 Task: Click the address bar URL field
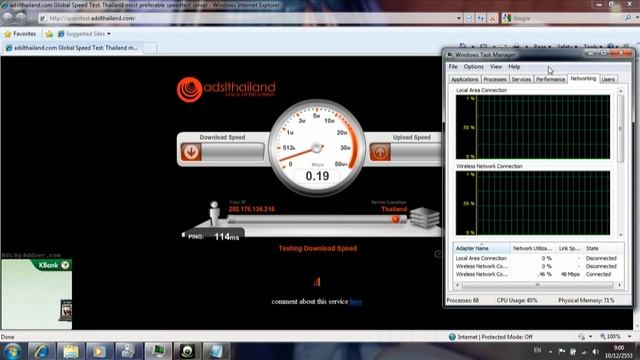[x=247, y=18]
